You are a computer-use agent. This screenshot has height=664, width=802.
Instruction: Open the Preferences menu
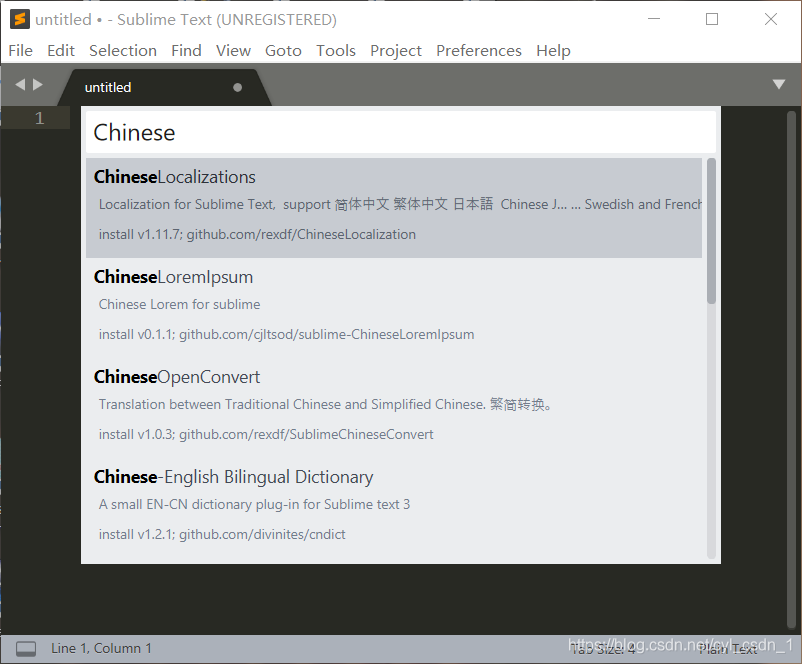(x=479, y=51)
